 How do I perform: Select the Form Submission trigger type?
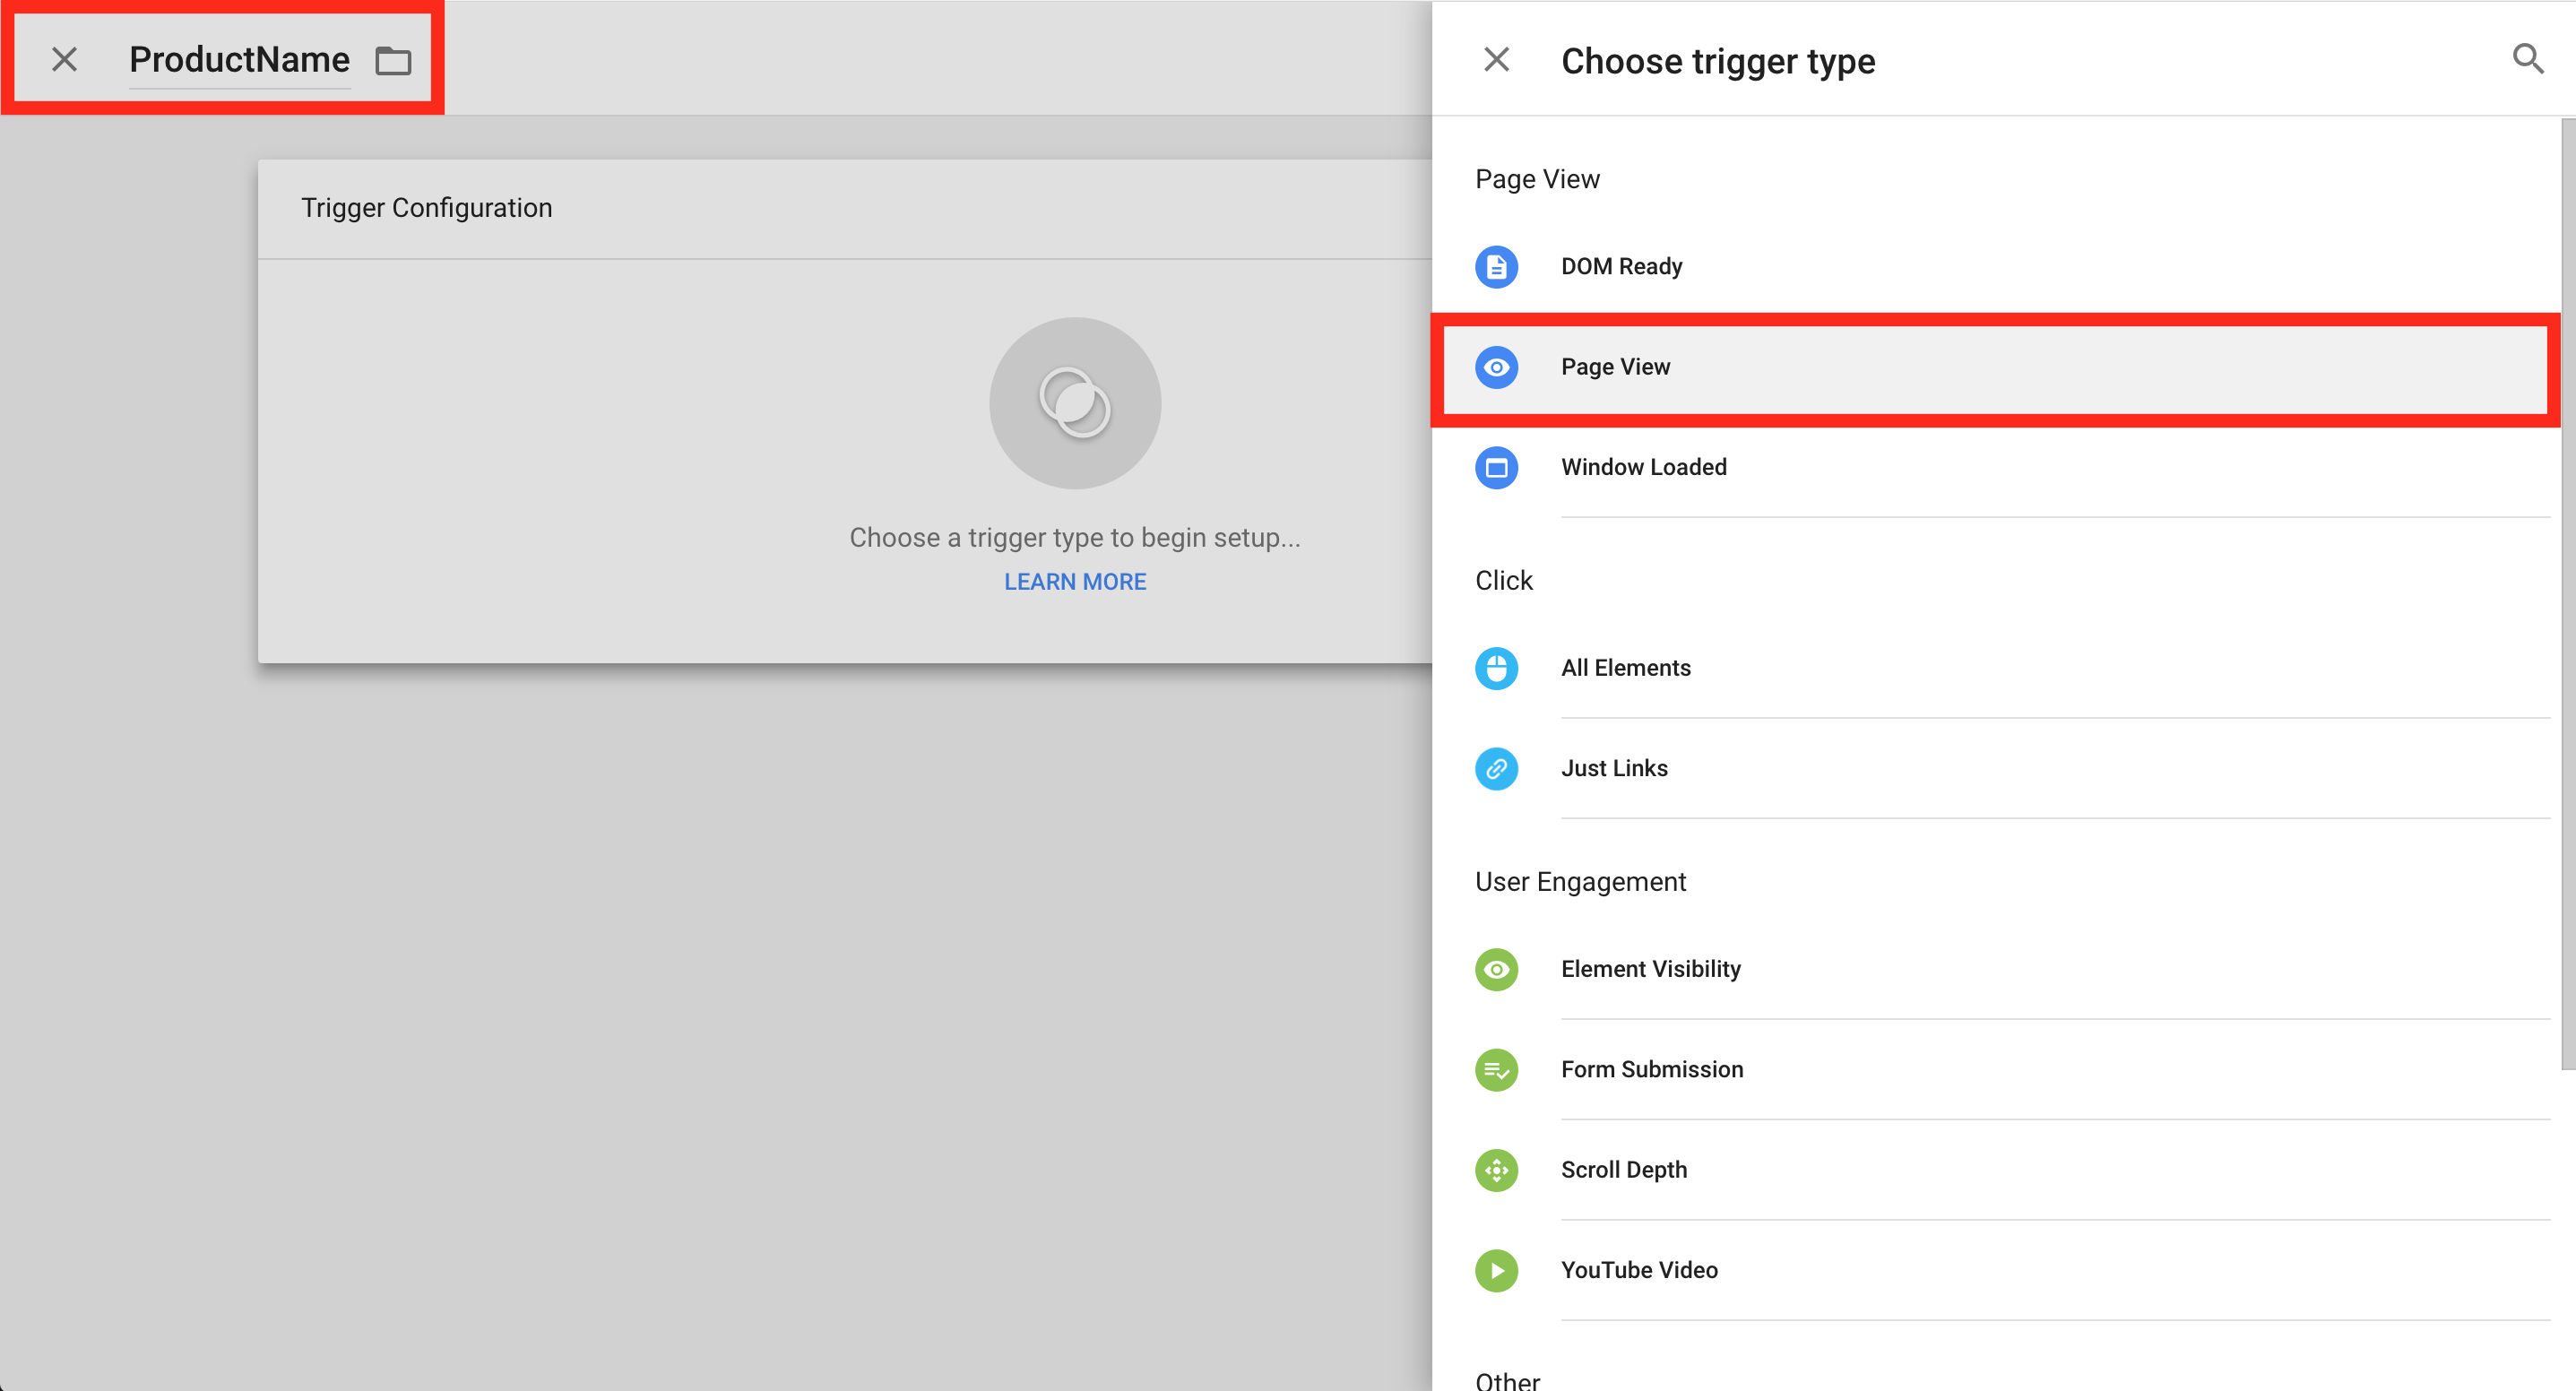click(x=1995, y=1069)
